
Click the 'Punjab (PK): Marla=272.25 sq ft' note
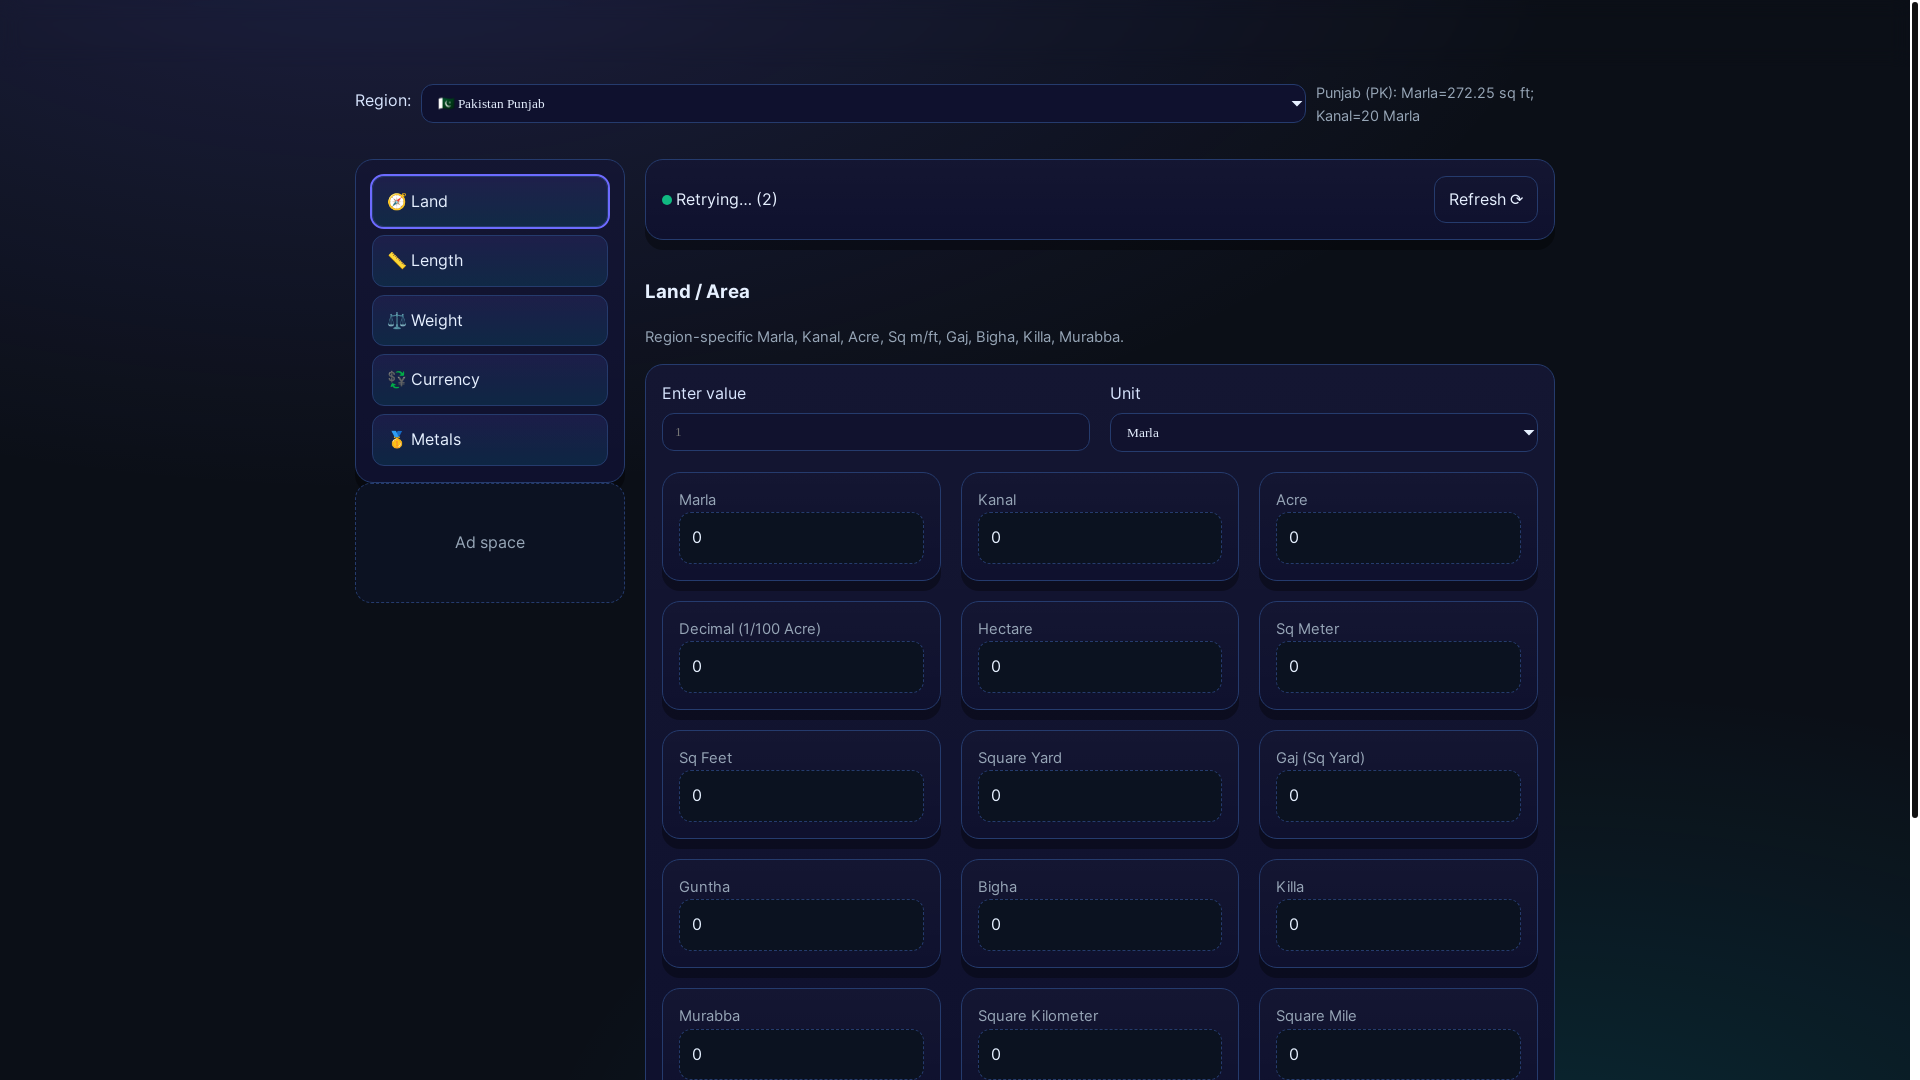(1425, 104)
